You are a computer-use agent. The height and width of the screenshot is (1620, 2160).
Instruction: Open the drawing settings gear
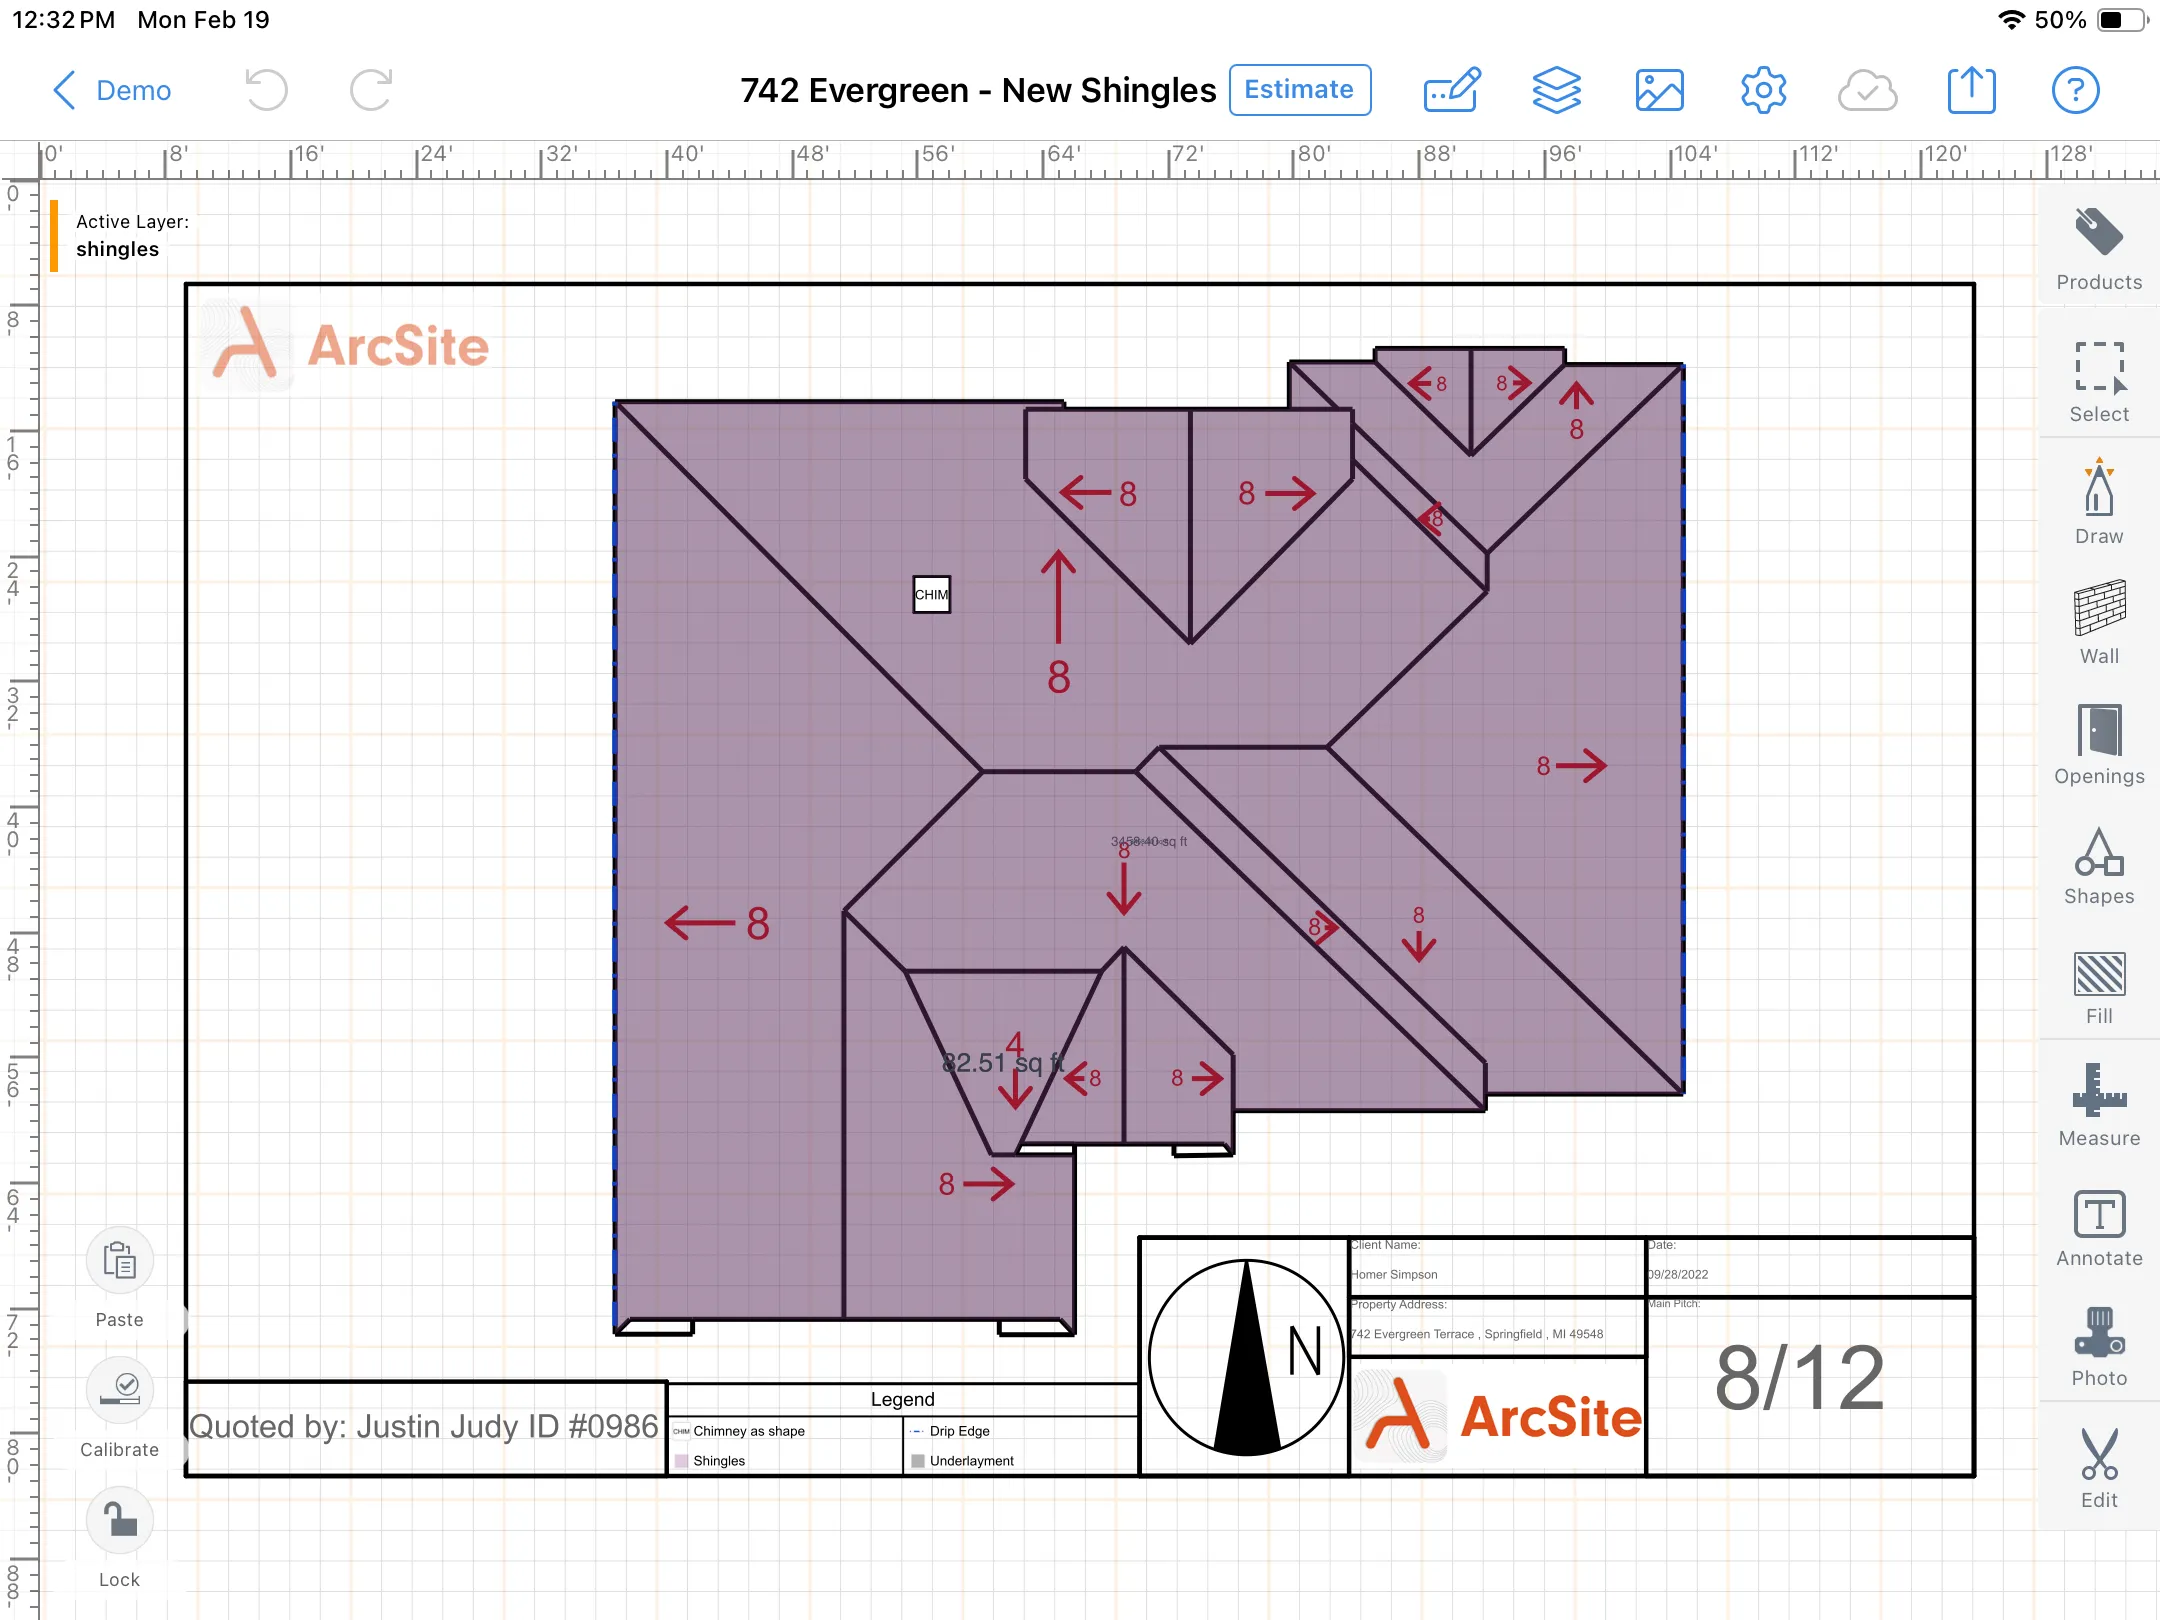[x=1762, y=90]
